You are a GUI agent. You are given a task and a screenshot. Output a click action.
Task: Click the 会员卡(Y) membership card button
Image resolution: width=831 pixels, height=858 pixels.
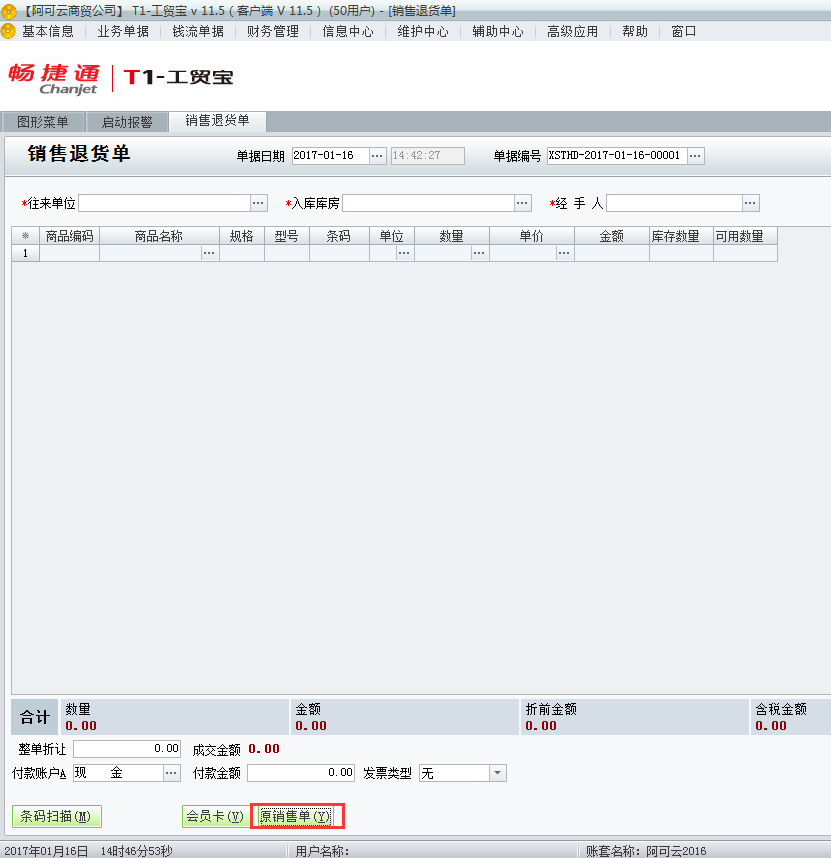[213, 816]
